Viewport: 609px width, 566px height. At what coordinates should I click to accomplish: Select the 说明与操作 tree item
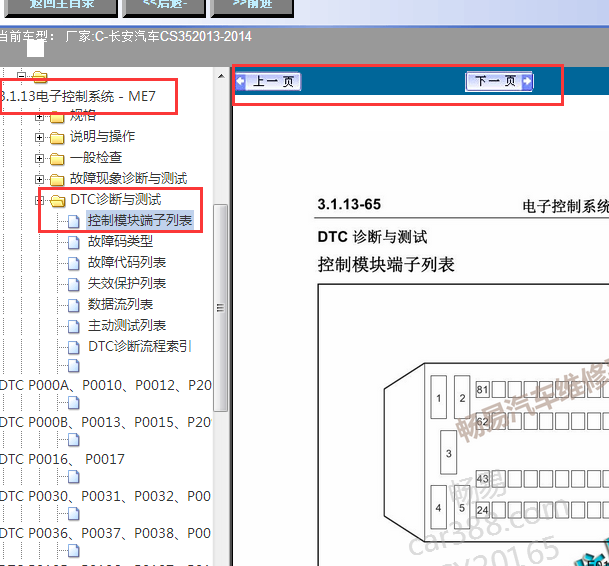(102, 136)
